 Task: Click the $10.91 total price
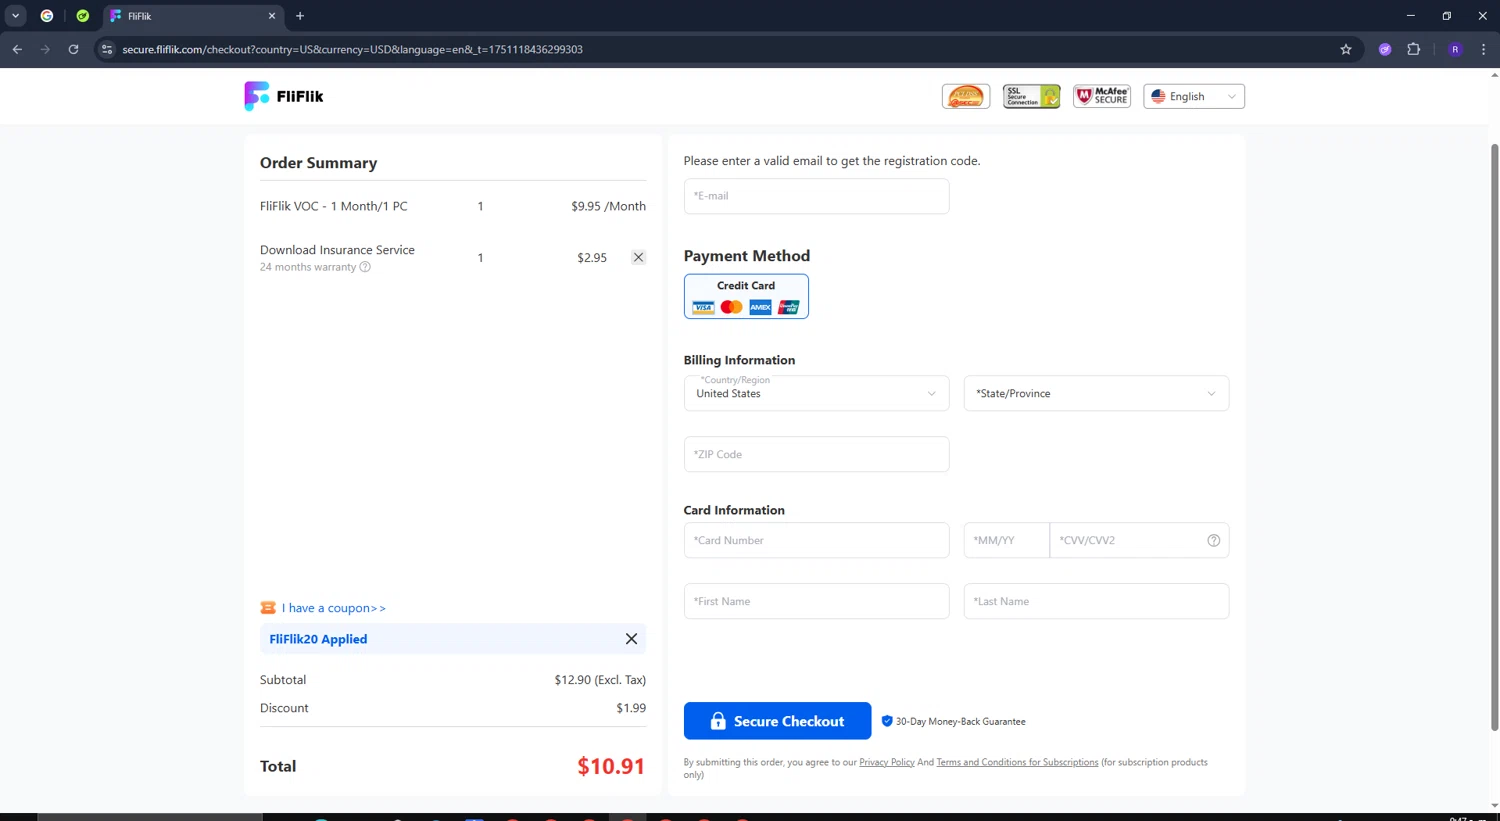[611, 766]
